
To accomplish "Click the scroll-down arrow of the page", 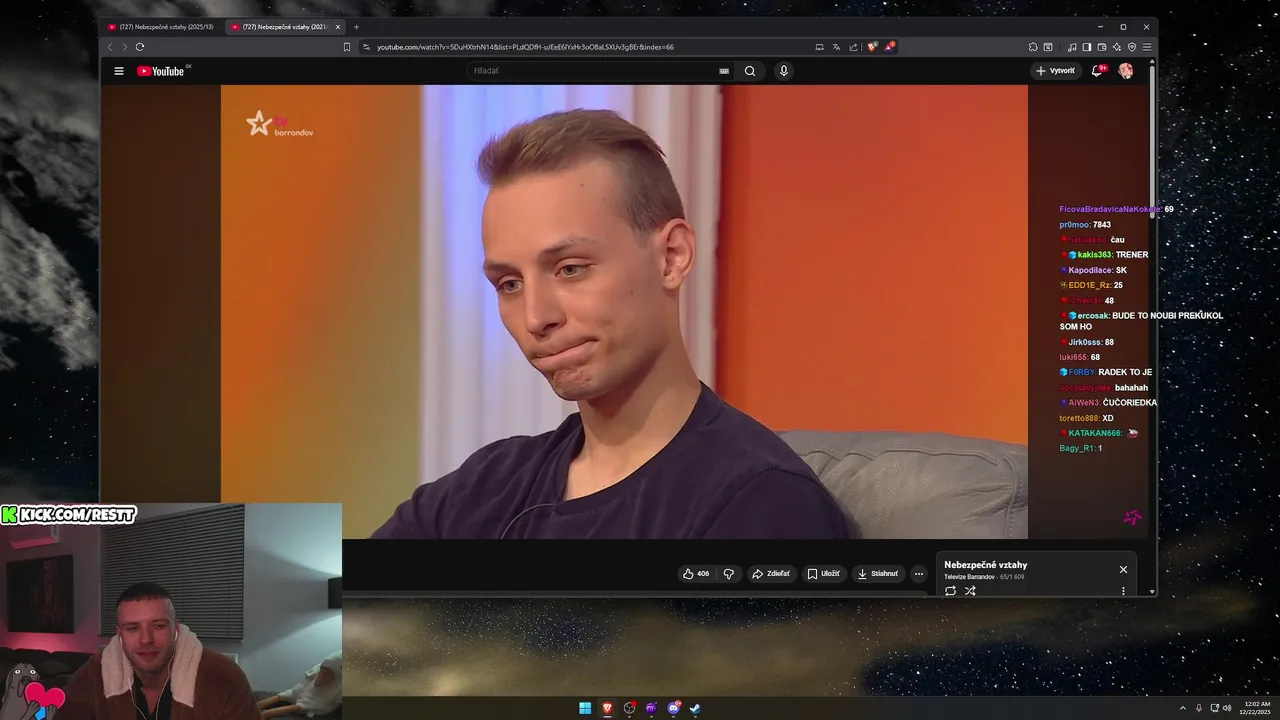I will (1152, 592).
